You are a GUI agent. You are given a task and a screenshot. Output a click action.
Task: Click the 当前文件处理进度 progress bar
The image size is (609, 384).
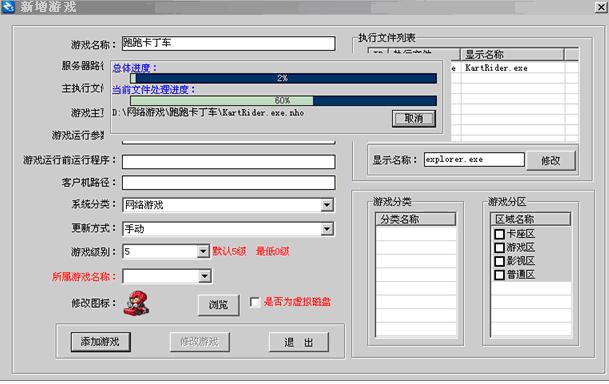(283, 101)
